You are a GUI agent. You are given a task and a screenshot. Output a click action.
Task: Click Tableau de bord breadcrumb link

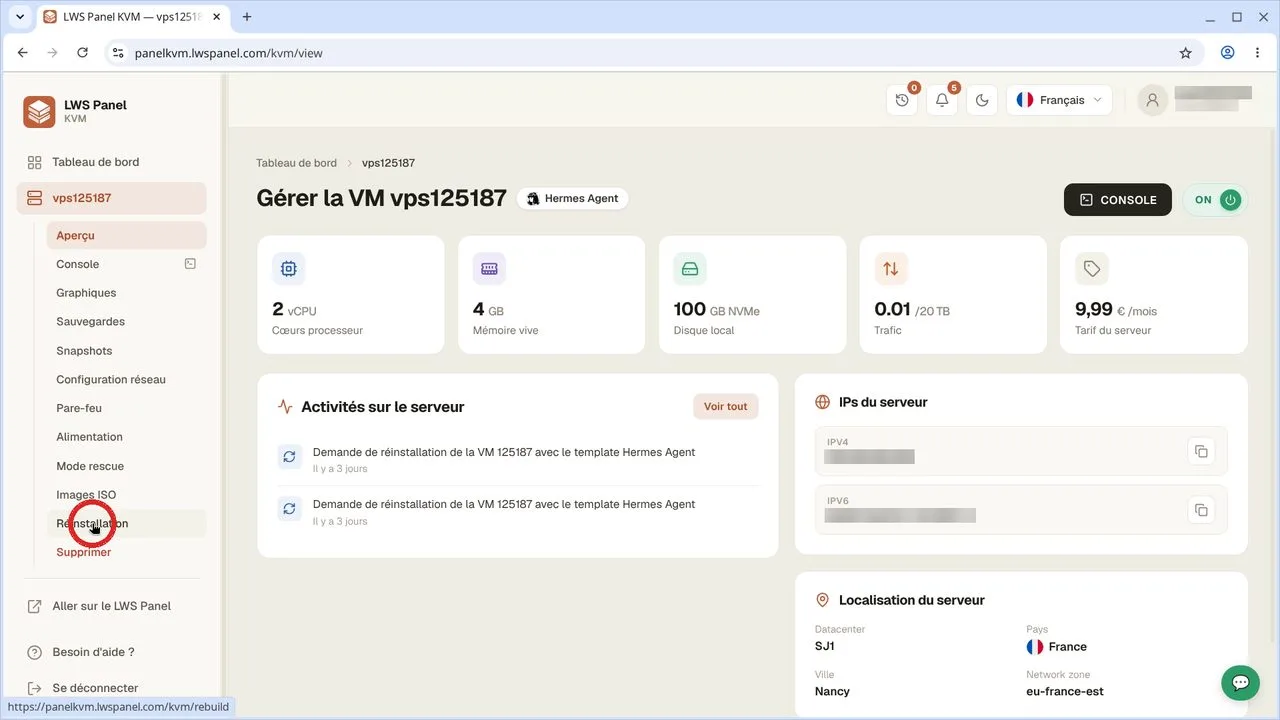pyautogui.click(x=296, y=163)
